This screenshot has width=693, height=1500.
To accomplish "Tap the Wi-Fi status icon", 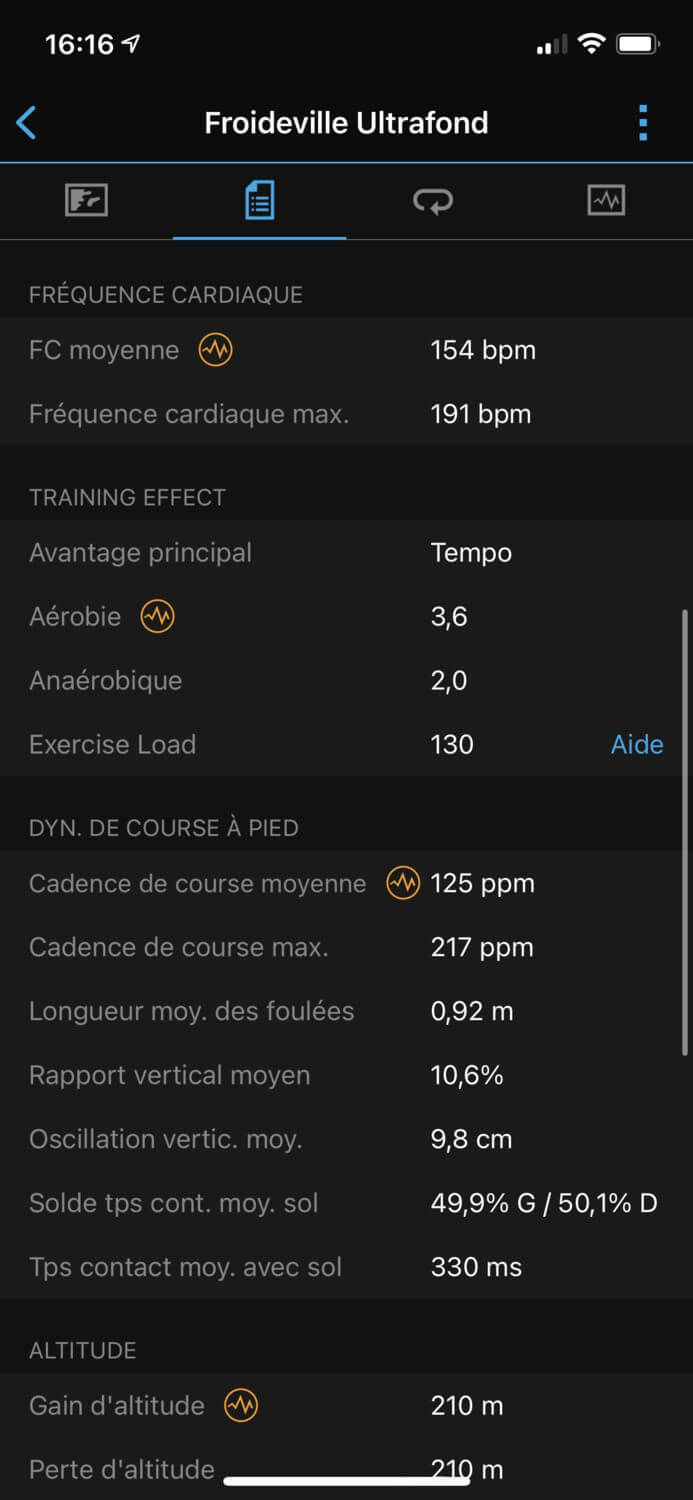I will pos(592,44).
